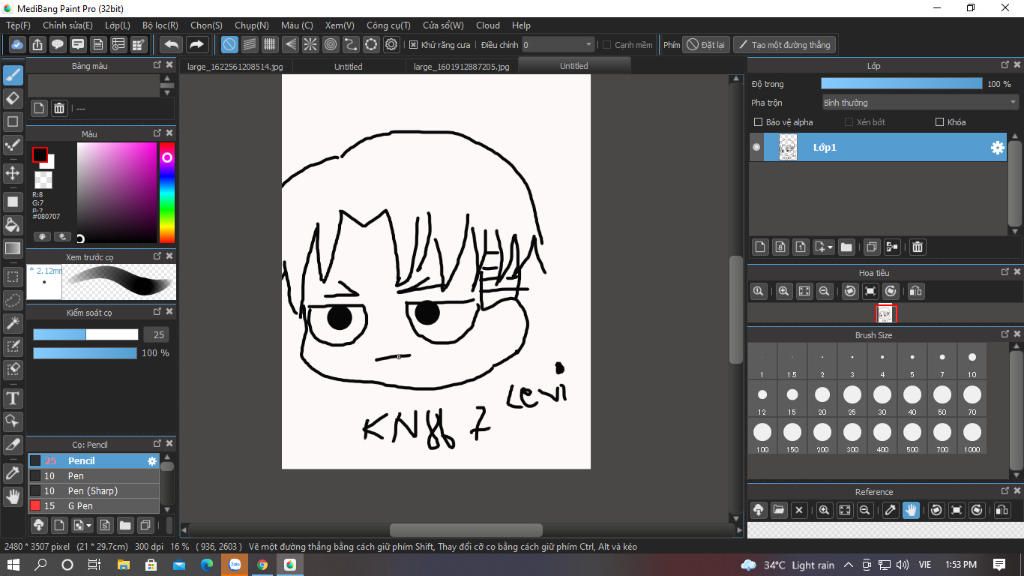Select the Pen (Sharp) brush
Image resolution: width=1024 pixels, height=576 pixels.
94,491
